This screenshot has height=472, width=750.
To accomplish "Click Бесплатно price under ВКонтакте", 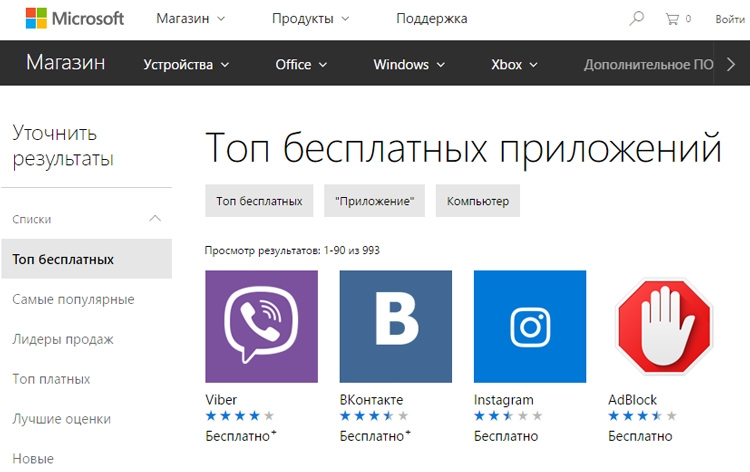I will click(x=375, y=436).
